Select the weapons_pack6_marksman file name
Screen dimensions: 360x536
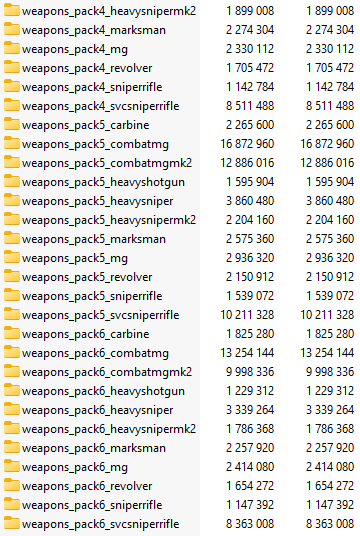pos(94,448)
